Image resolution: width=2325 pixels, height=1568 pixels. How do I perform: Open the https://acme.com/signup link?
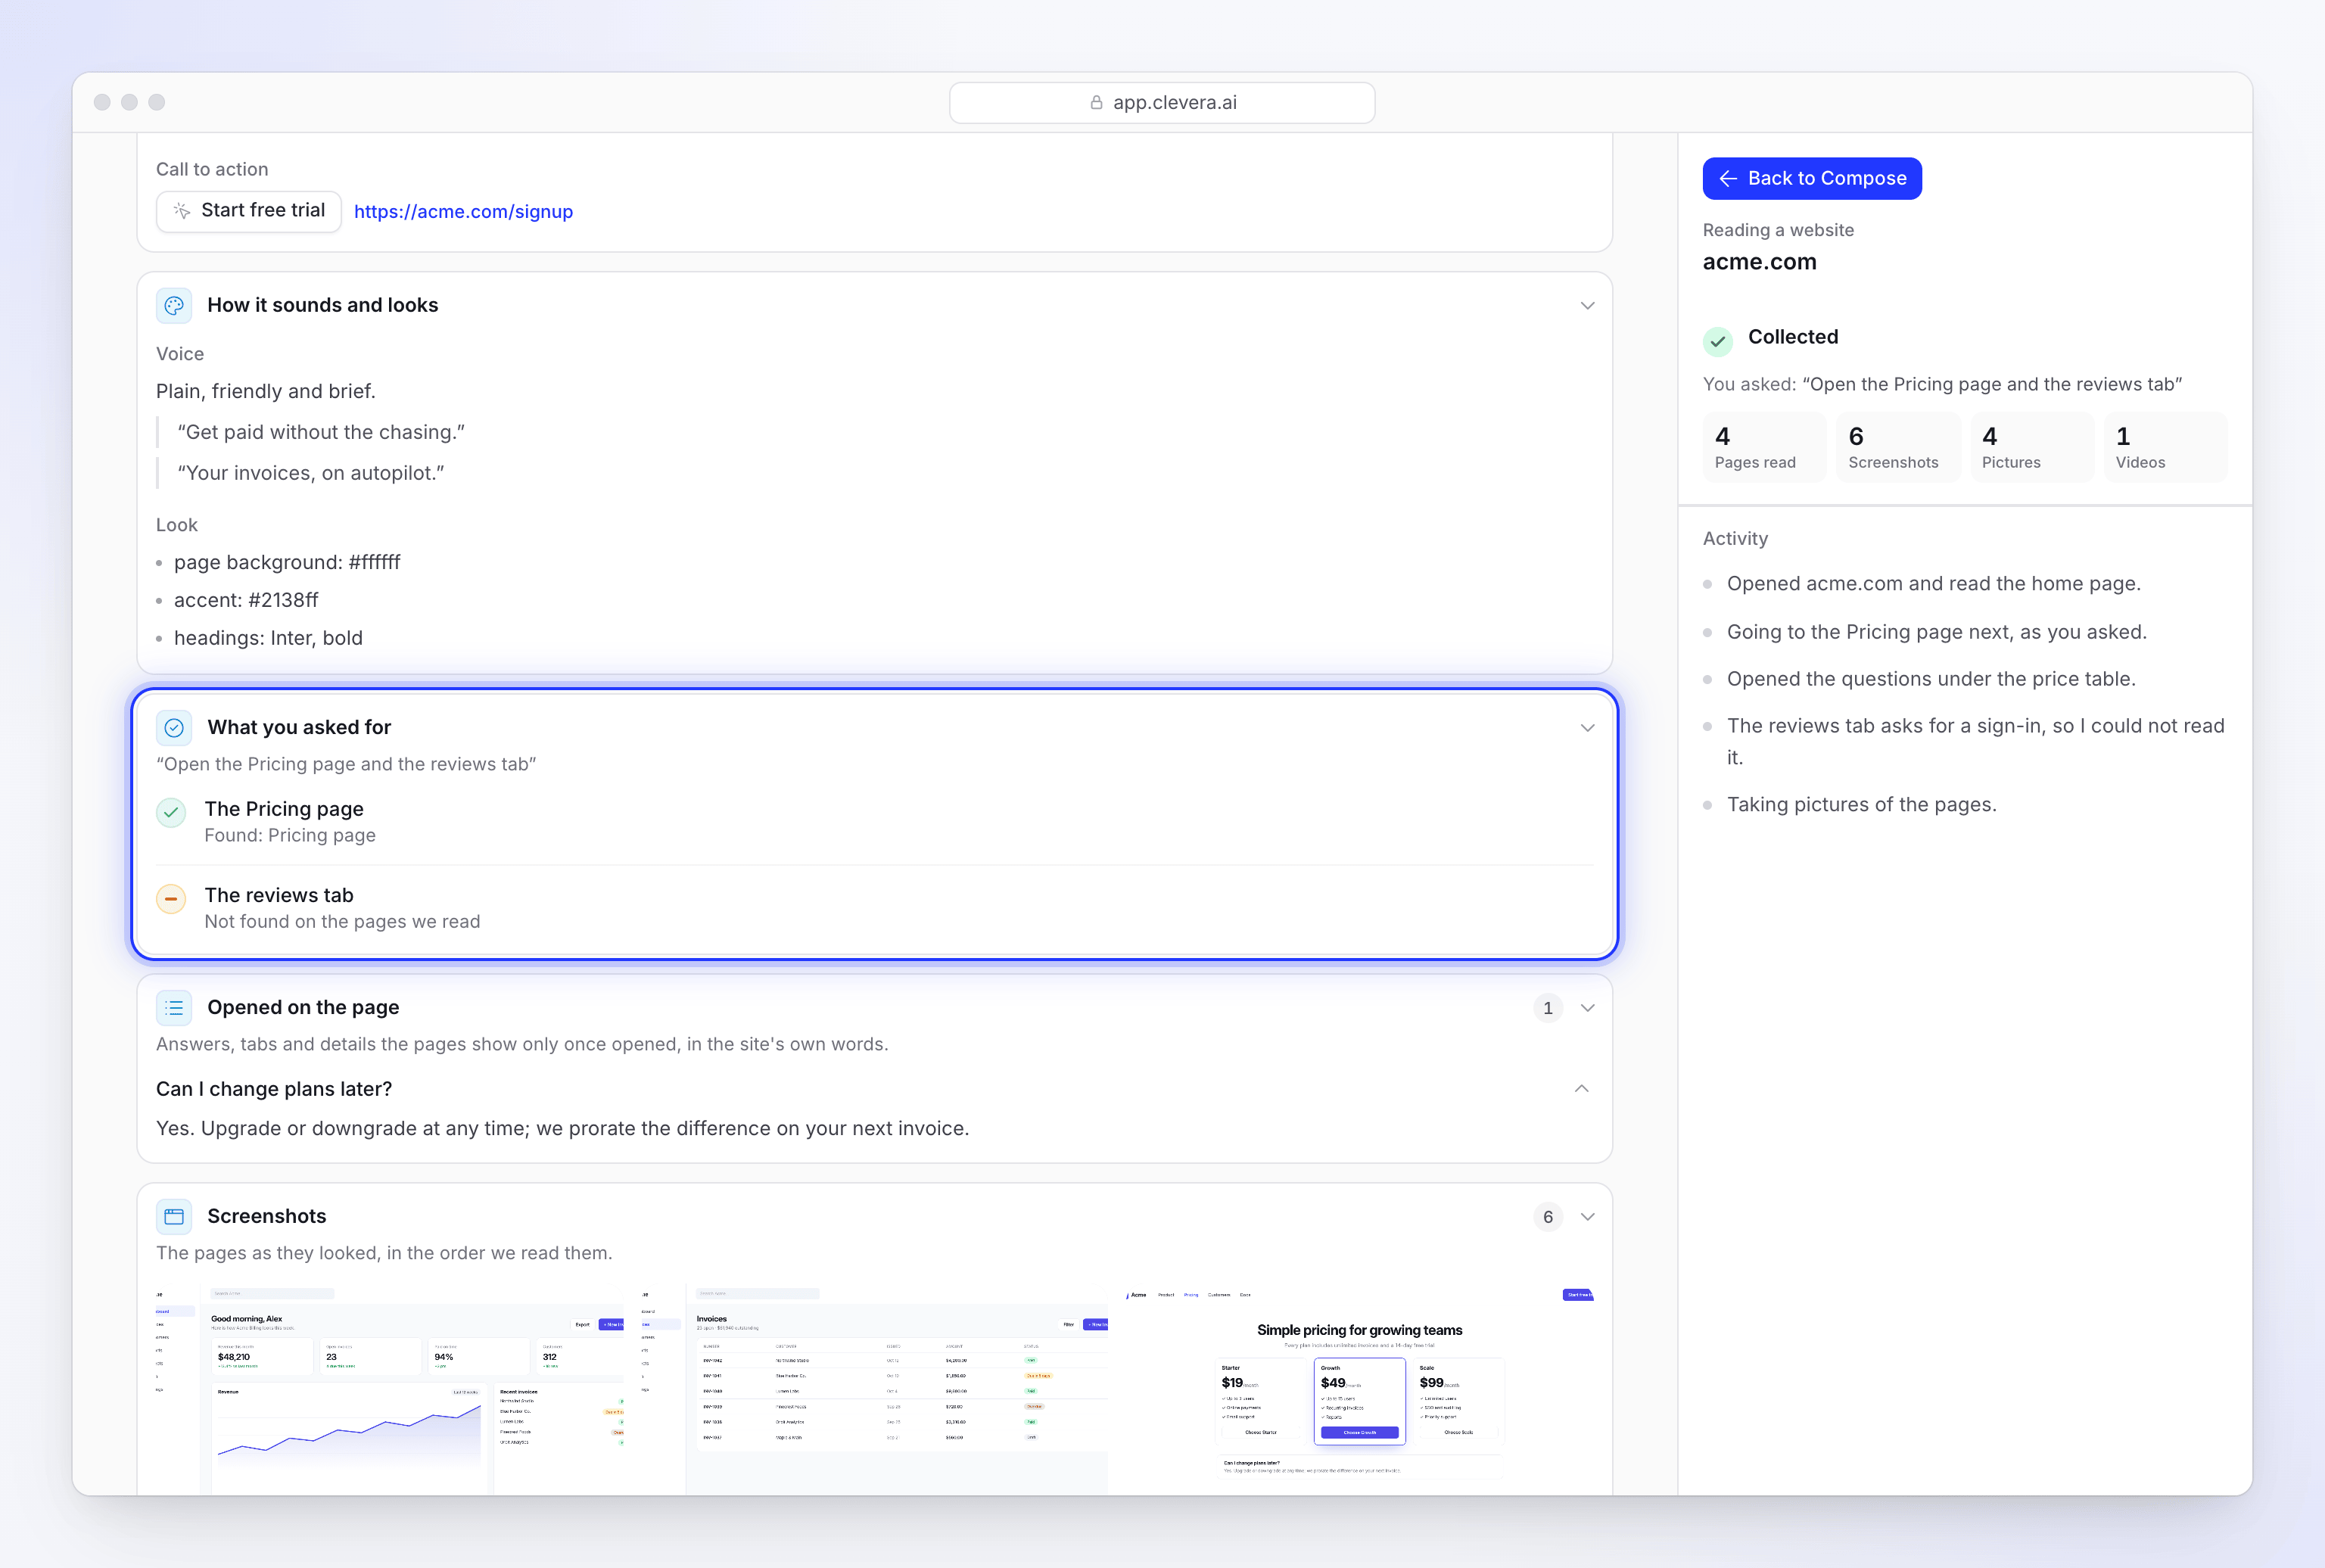tap(463, 212)
